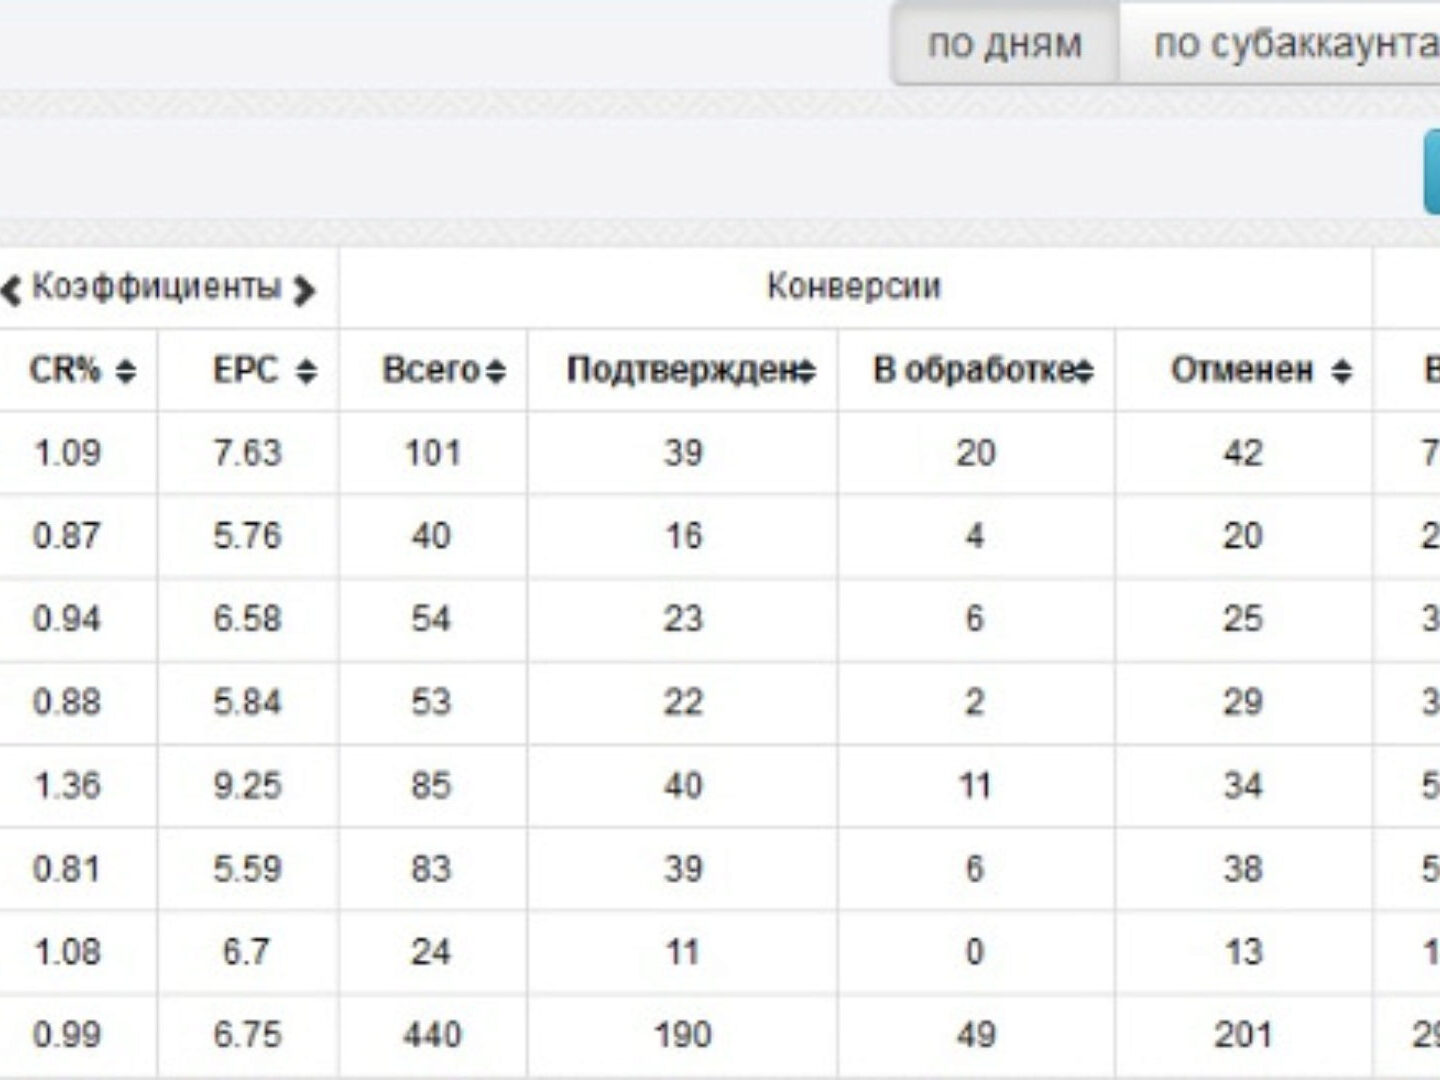The width and height of the screenshot is (1440, 1080).
Task: Switch to the по дням tab
Action: [1004, 45]
